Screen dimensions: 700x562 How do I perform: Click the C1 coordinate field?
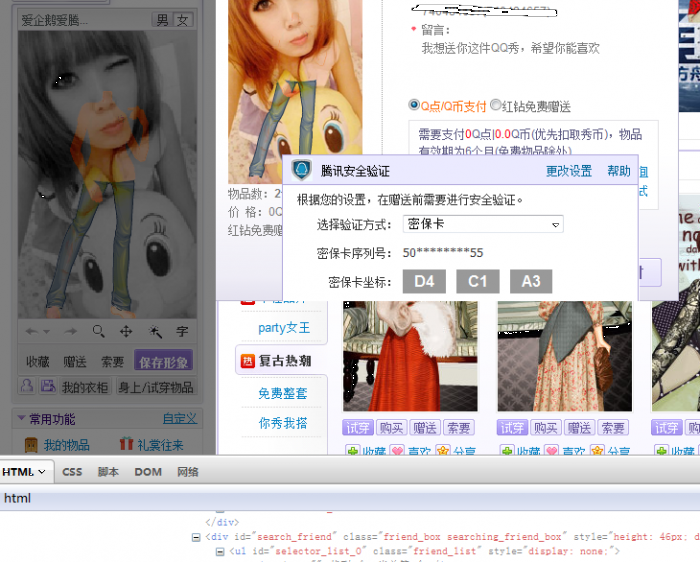point(478,281)
